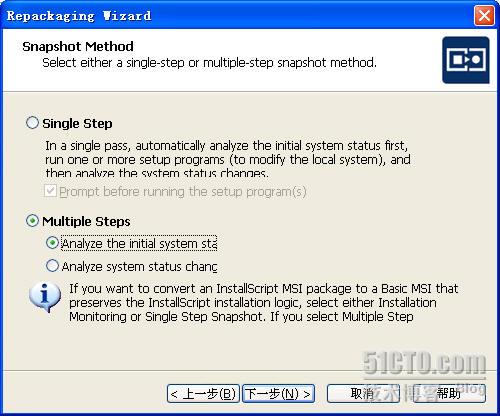This screenshot has height=416, width=500.
Task: Choose Analyze system status changes option
Action: (x=52, y=266)
